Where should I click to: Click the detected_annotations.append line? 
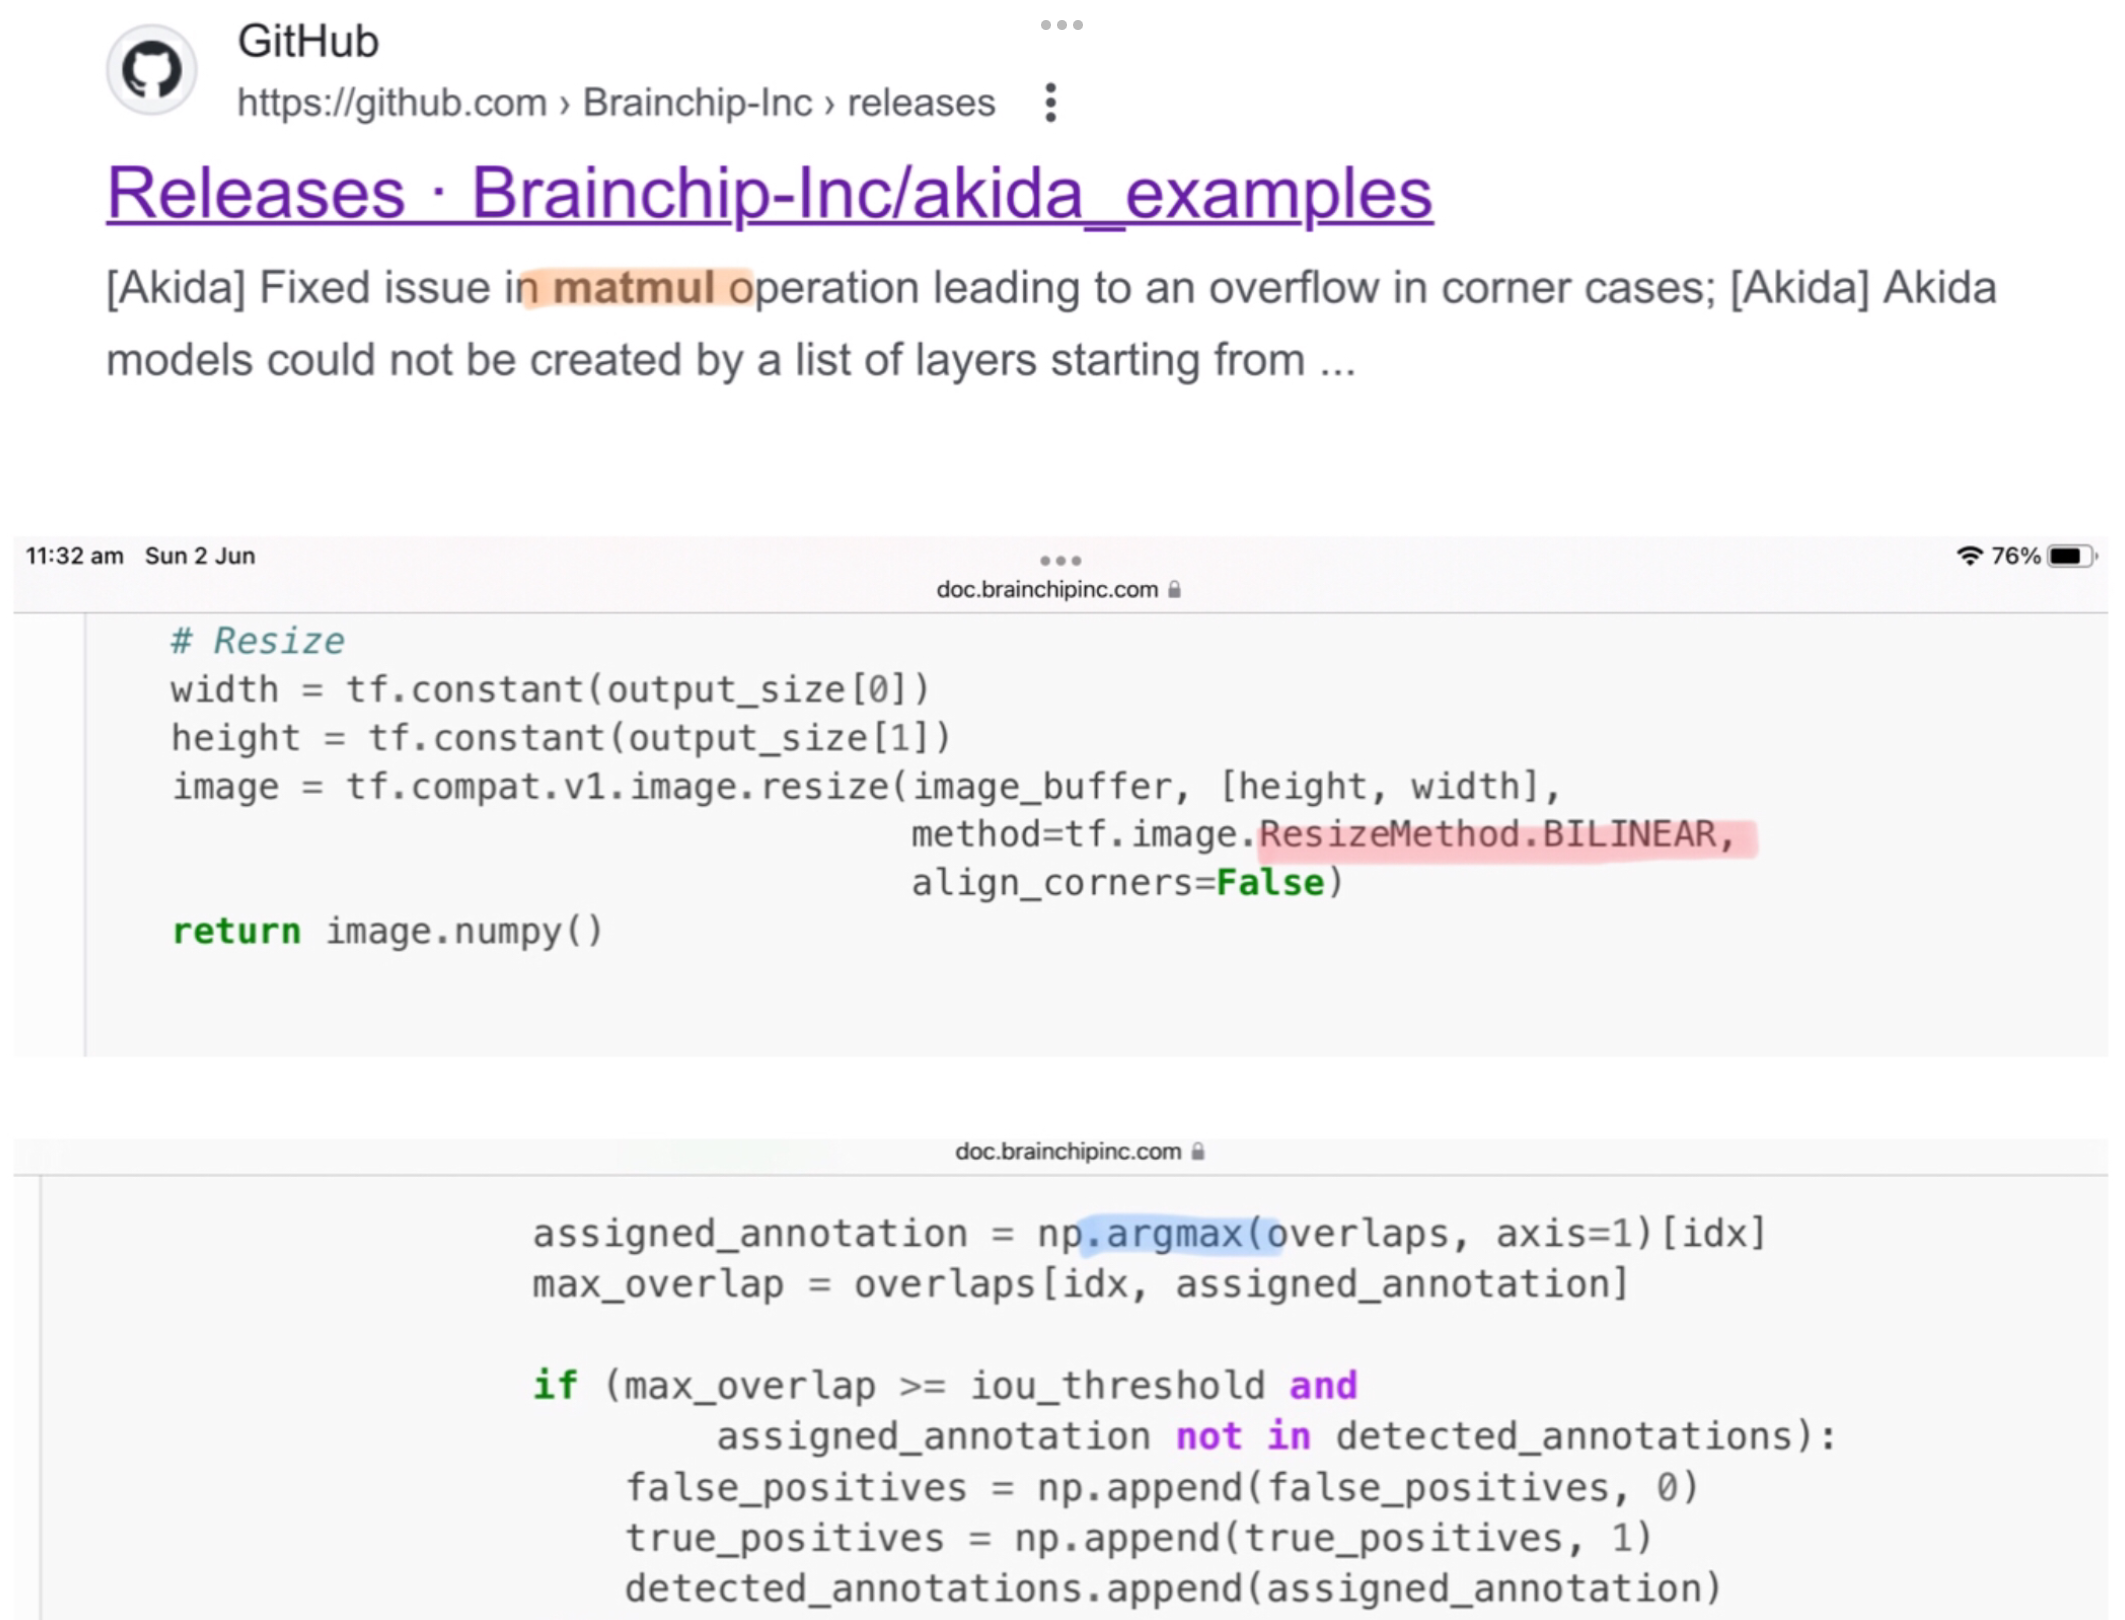coord(1174,1589)
